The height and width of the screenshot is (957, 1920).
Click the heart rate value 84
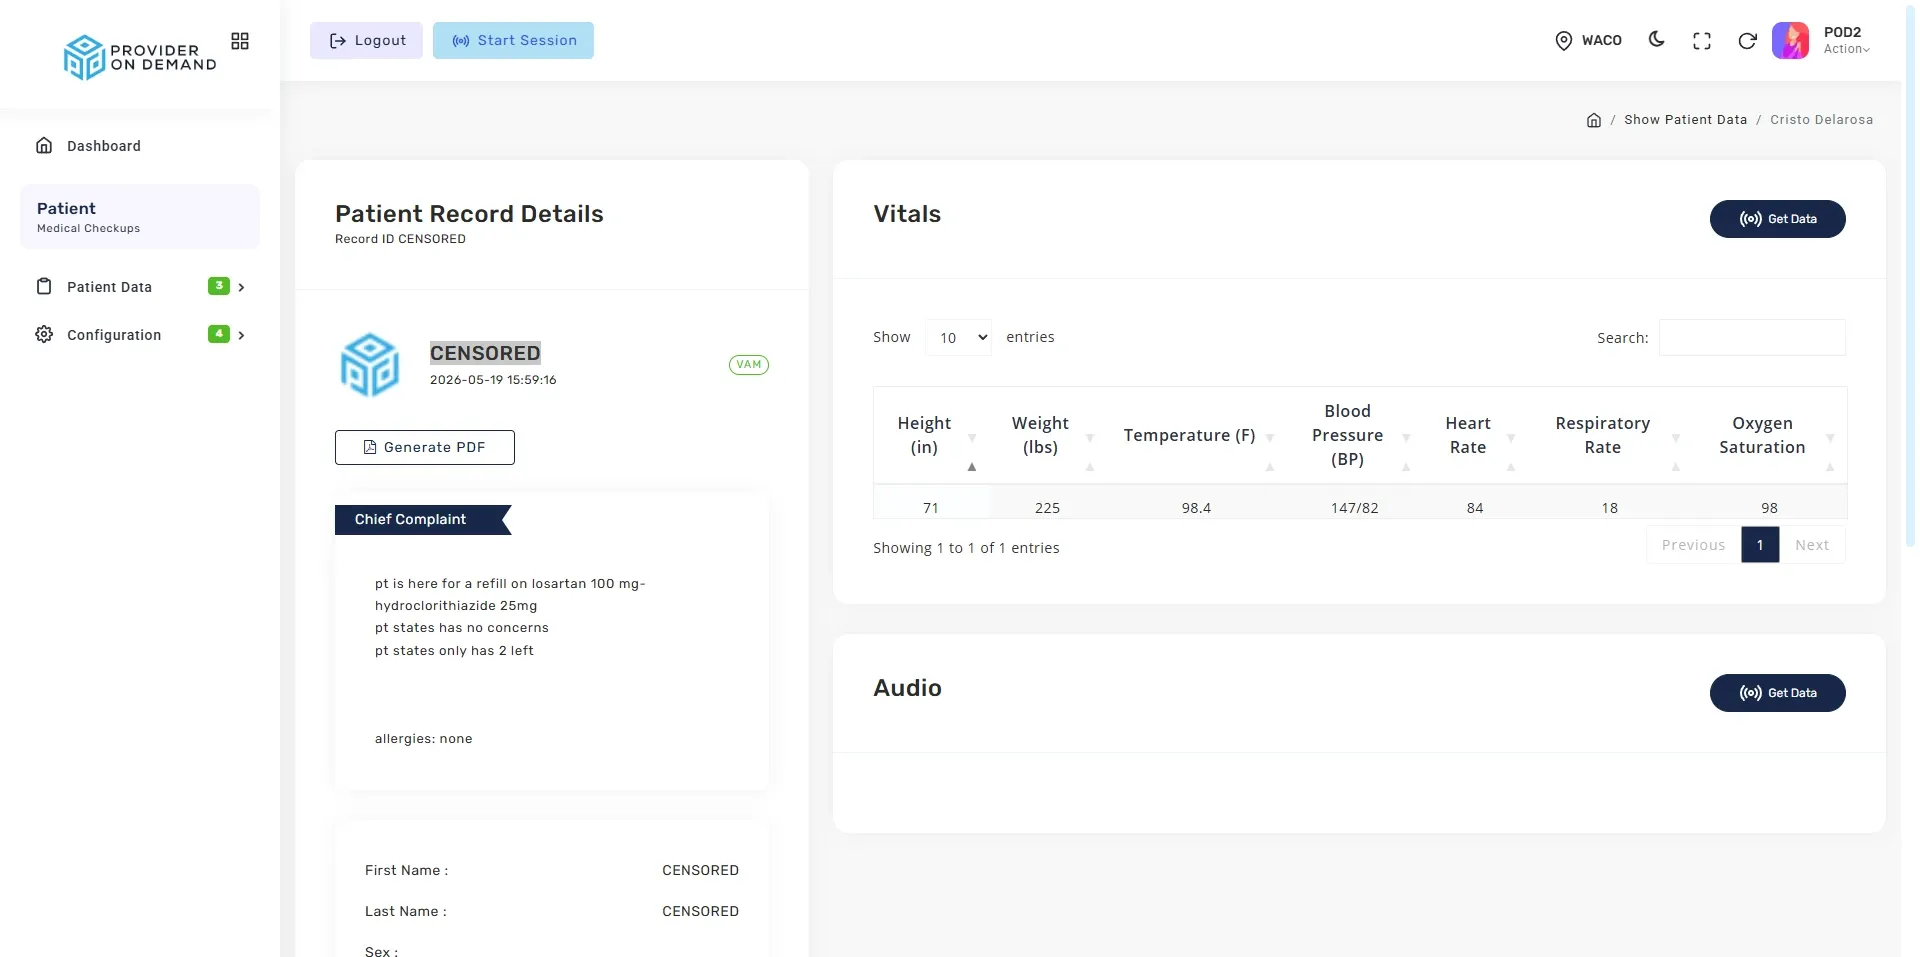coord(1475,508)
